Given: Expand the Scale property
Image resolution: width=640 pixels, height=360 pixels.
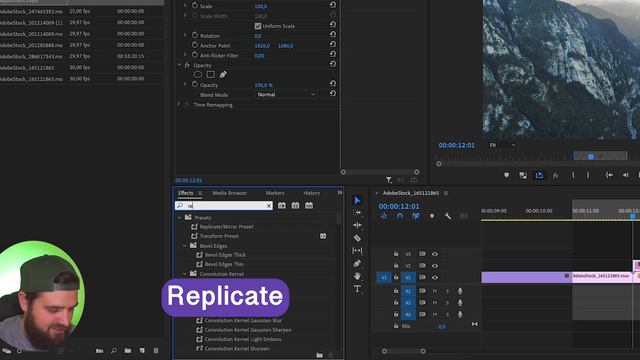Looking at the screenshot, I should (x=185, y=5).
